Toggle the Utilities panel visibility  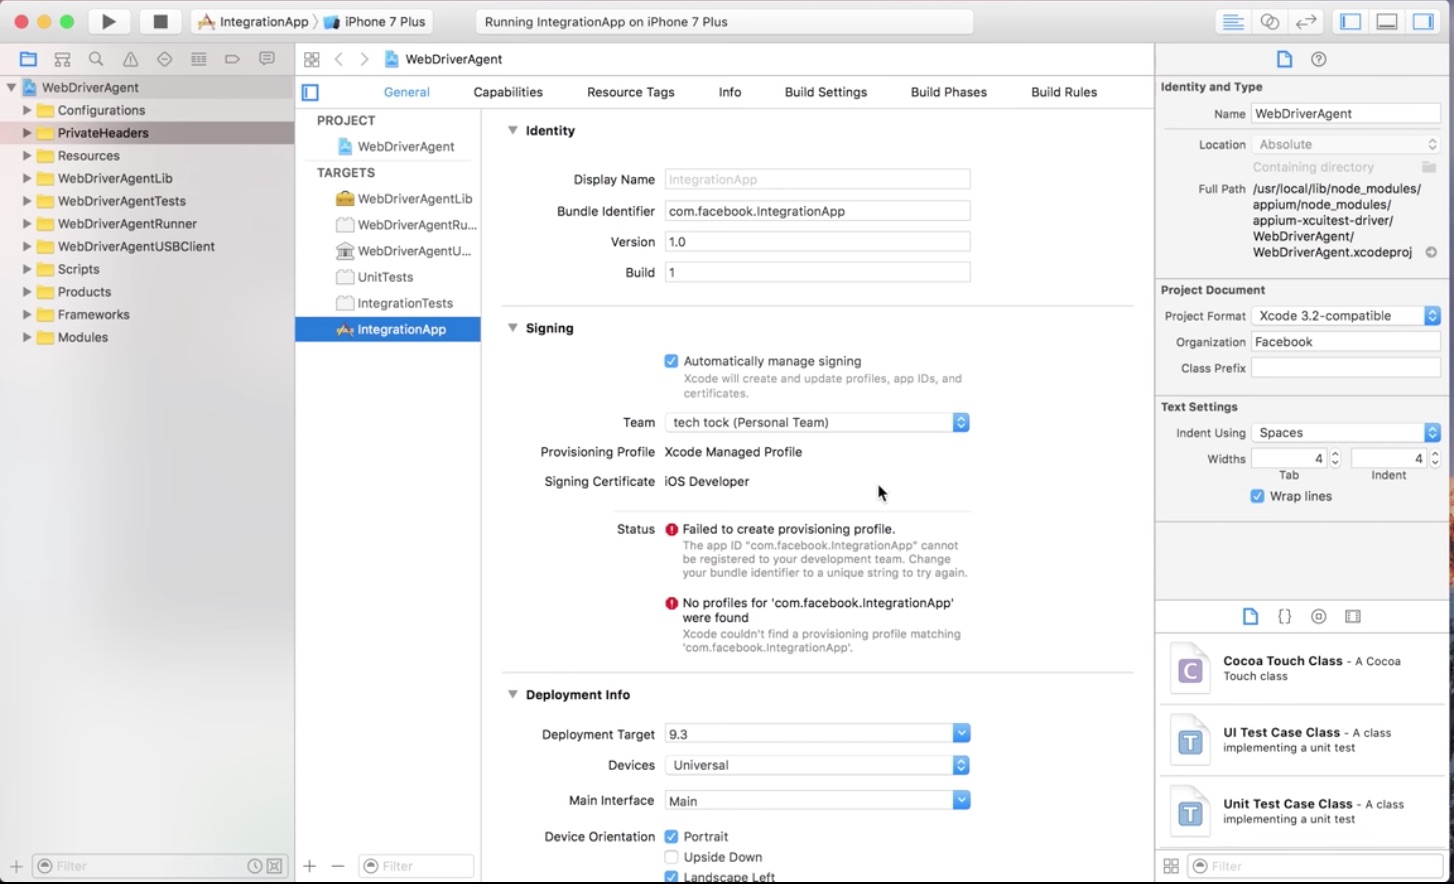point(1423,21)
